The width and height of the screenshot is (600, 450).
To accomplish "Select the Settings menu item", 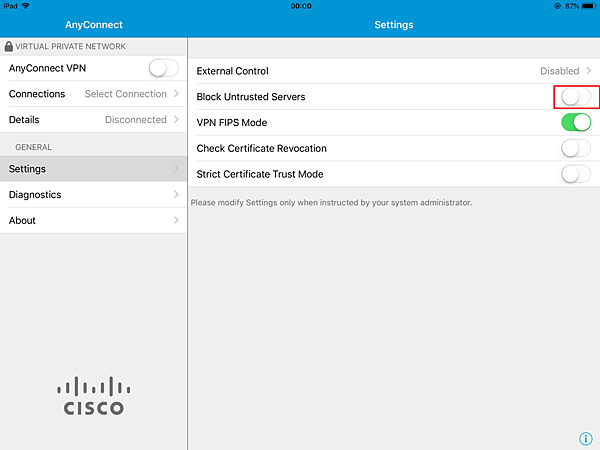I will pos(93,168).
